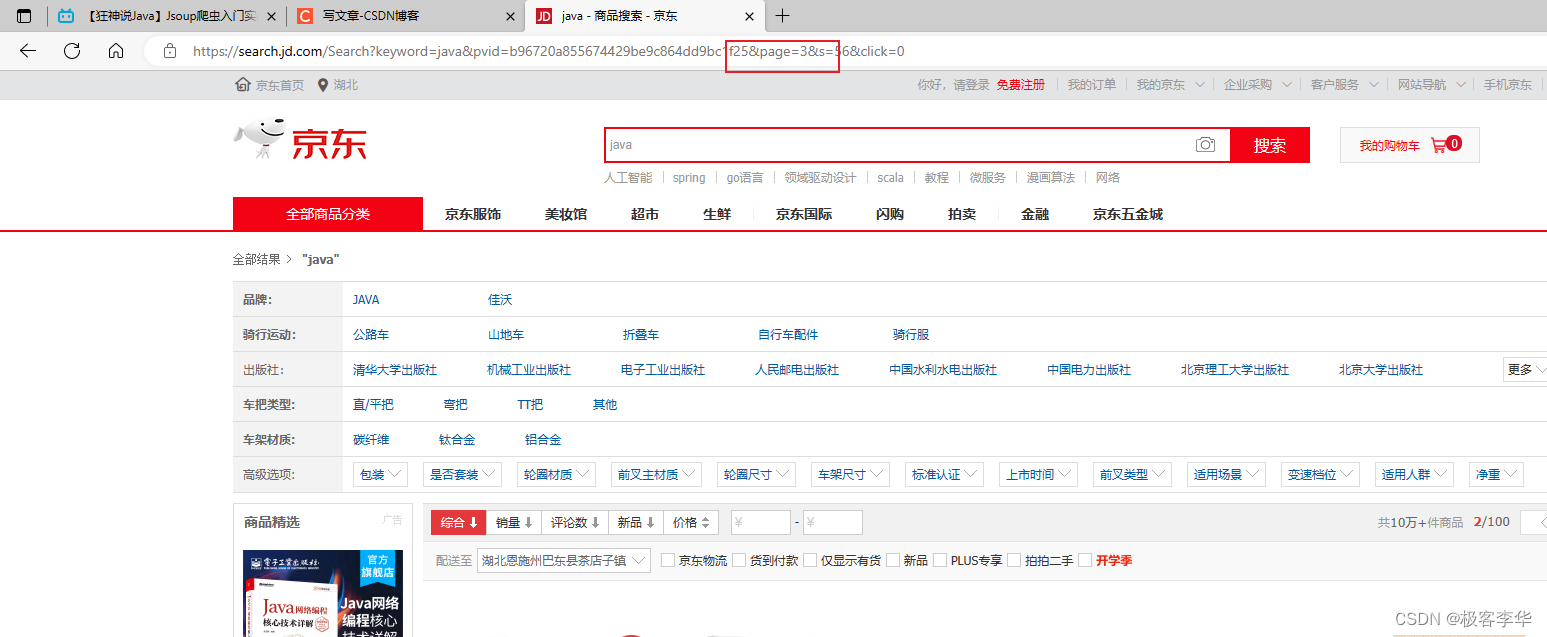The width and height of the screenshot is (1547, 637).
Task: Open 京东国际 nav item
Action: click(804, 214)
